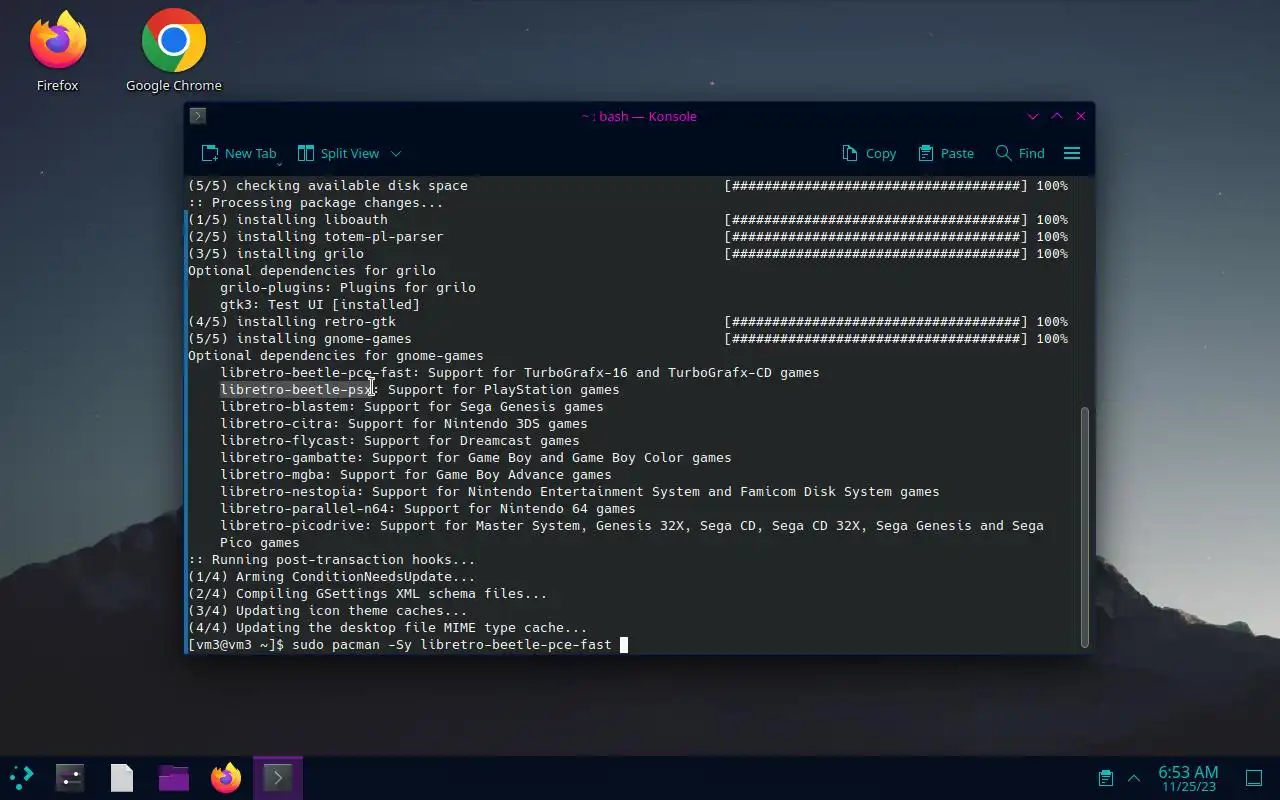Screen dimensions: 1280x800
Task: Copy selected terminal text
Action: (x=869, y=153)
